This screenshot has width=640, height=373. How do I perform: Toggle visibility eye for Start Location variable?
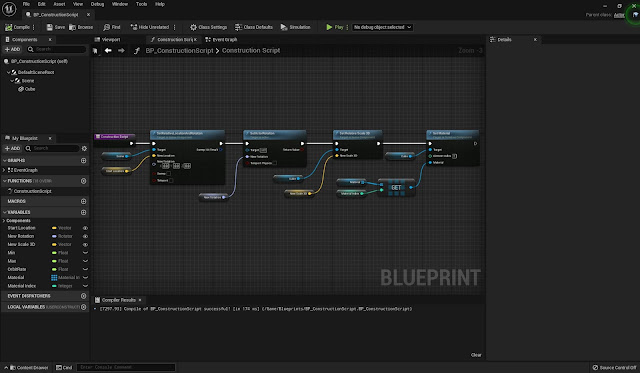(x=85, y=228)
